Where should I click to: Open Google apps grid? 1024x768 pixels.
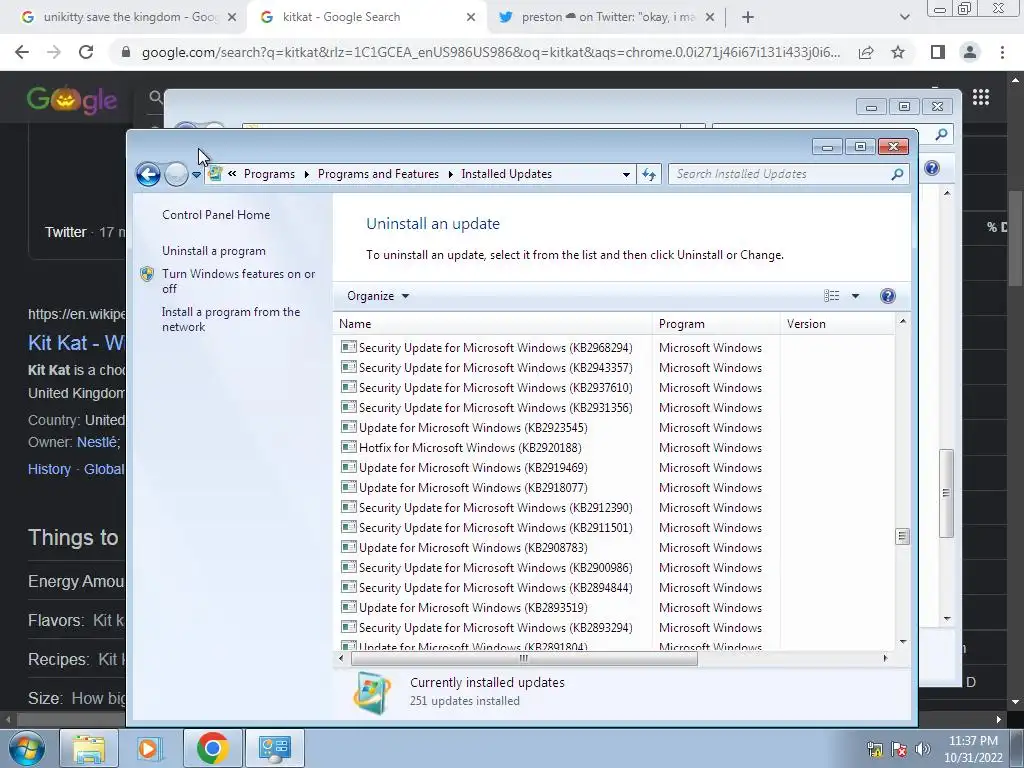click(x=981, y=98)
